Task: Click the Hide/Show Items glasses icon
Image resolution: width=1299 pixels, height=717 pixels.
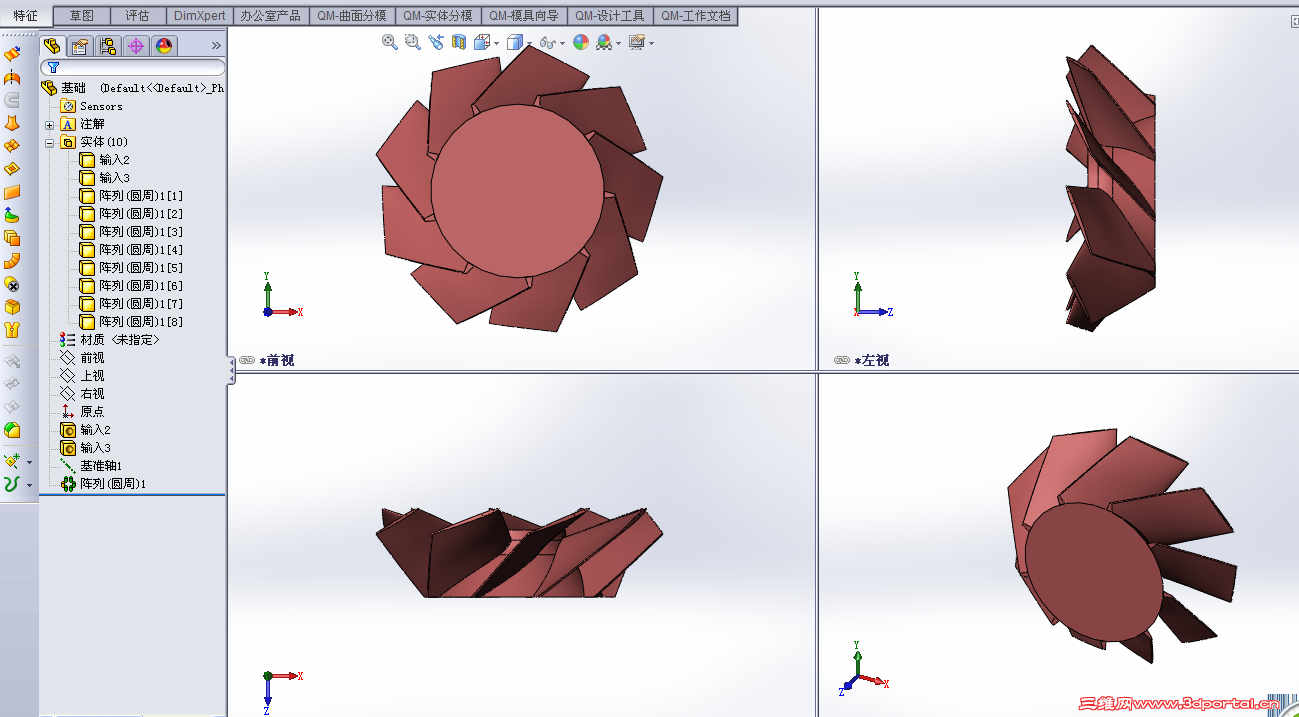Action: click(547, 43)
